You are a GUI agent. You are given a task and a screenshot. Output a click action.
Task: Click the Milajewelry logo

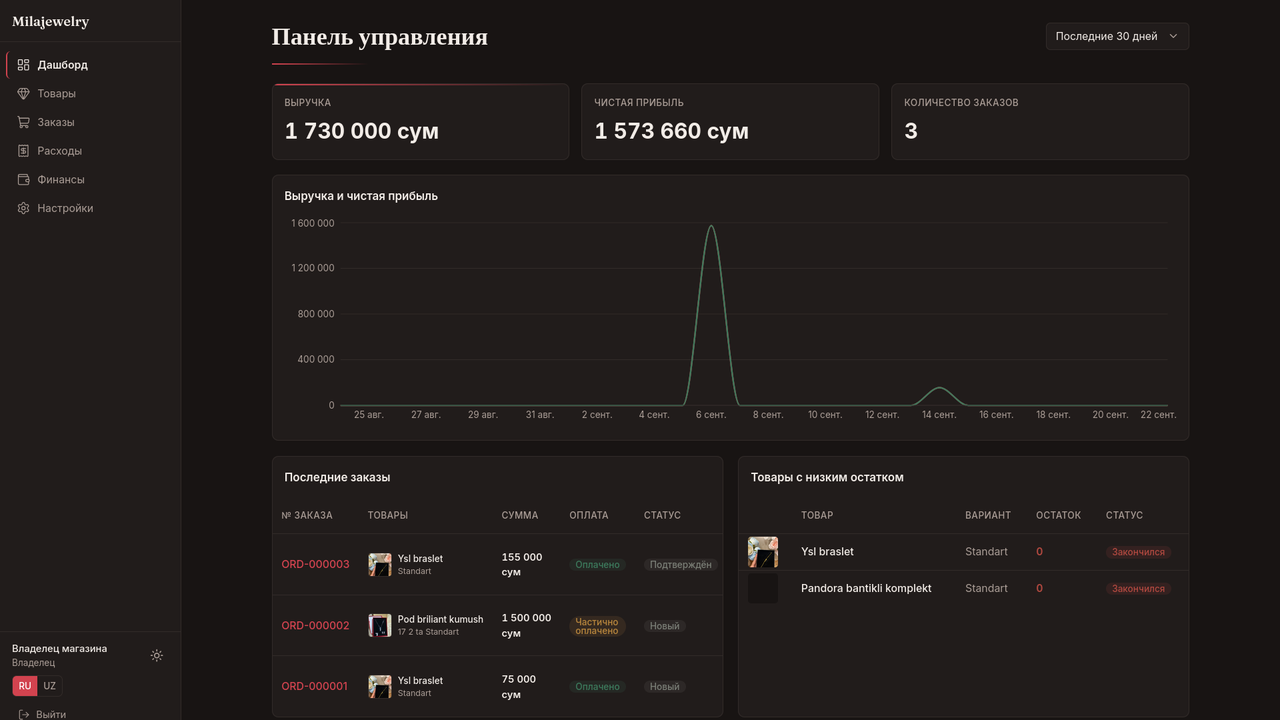[50, 21]
